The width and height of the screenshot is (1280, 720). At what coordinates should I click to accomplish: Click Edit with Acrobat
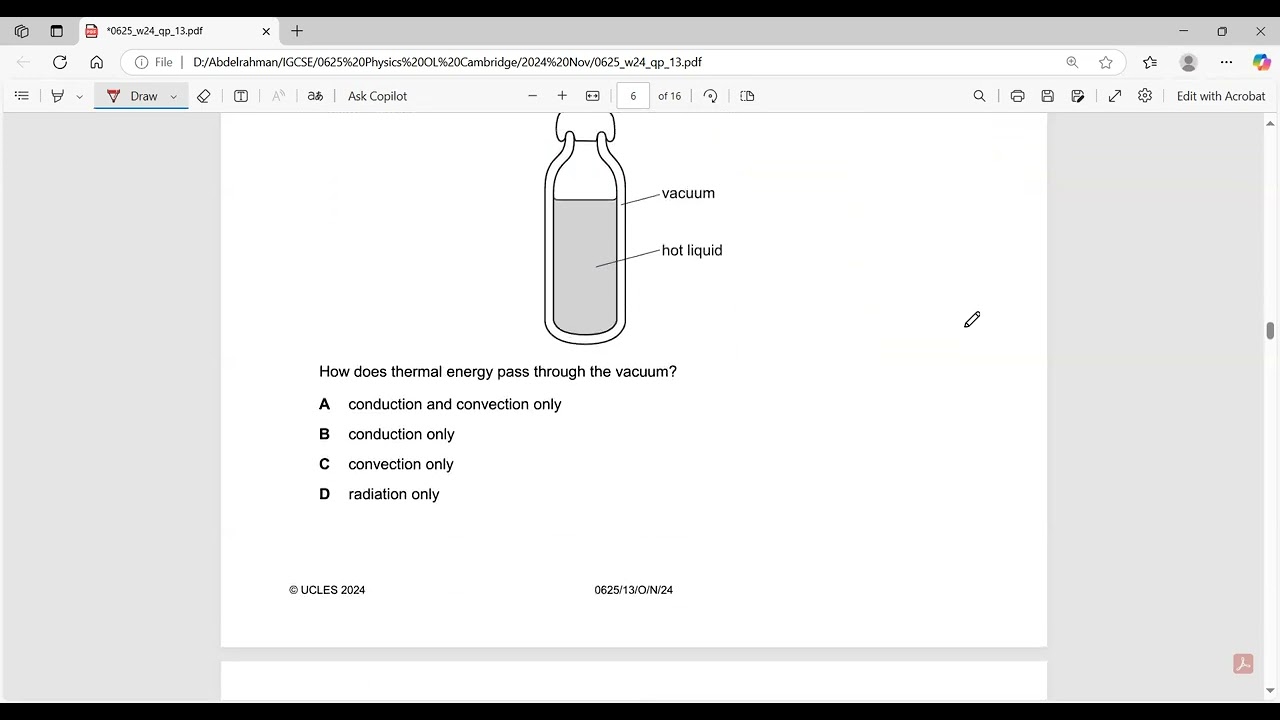tap(1221, 96)
